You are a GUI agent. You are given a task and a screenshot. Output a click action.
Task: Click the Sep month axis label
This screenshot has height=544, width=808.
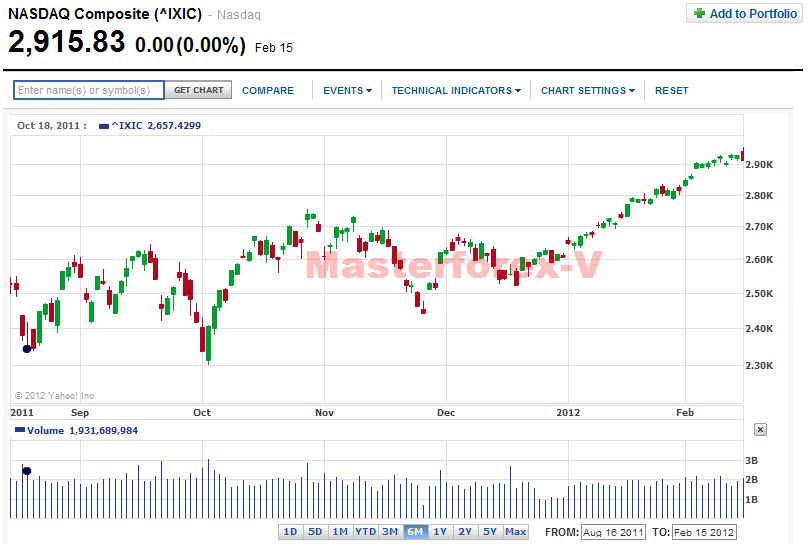[80, 413]
